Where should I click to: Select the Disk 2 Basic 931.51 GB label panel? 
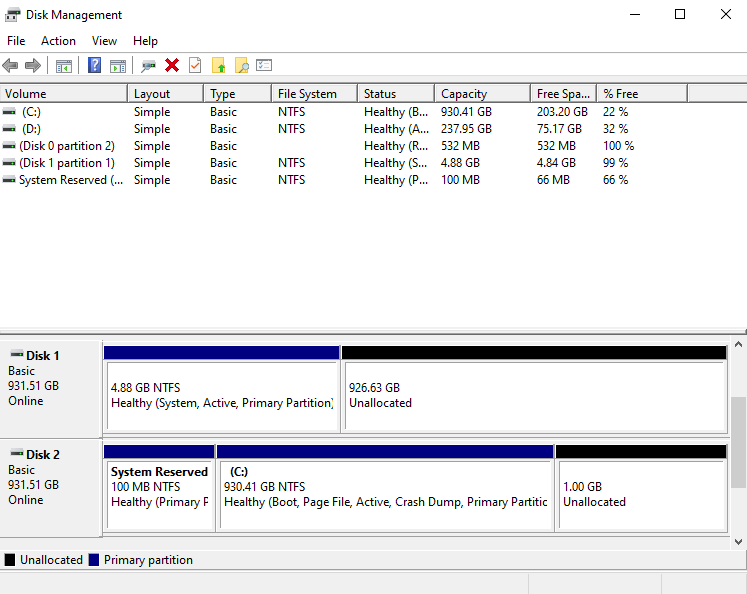pyautogui.click(x=50, y=488)
